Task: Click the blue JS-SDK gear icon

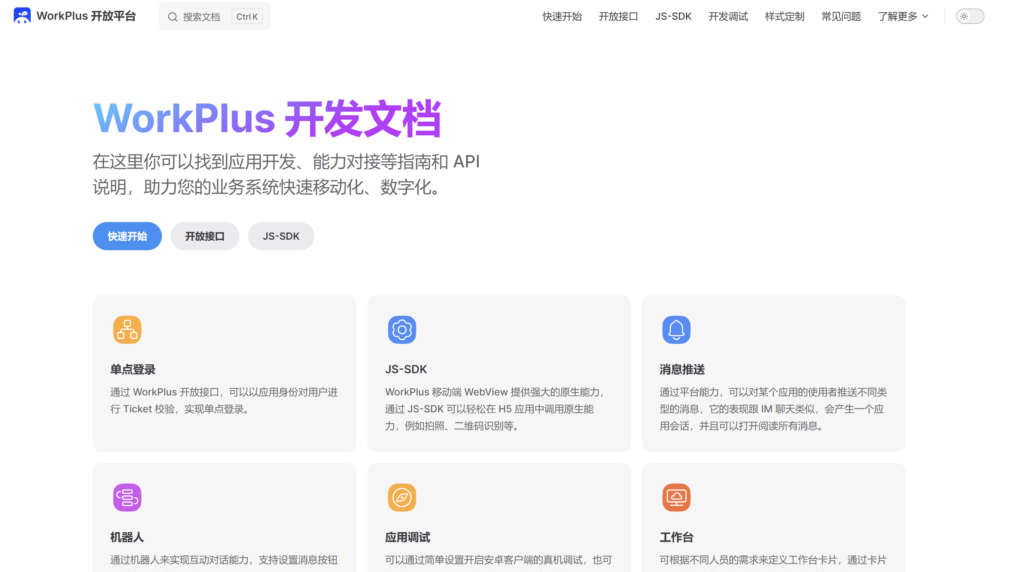Action: pyautogui.click(x=402, y=330)
